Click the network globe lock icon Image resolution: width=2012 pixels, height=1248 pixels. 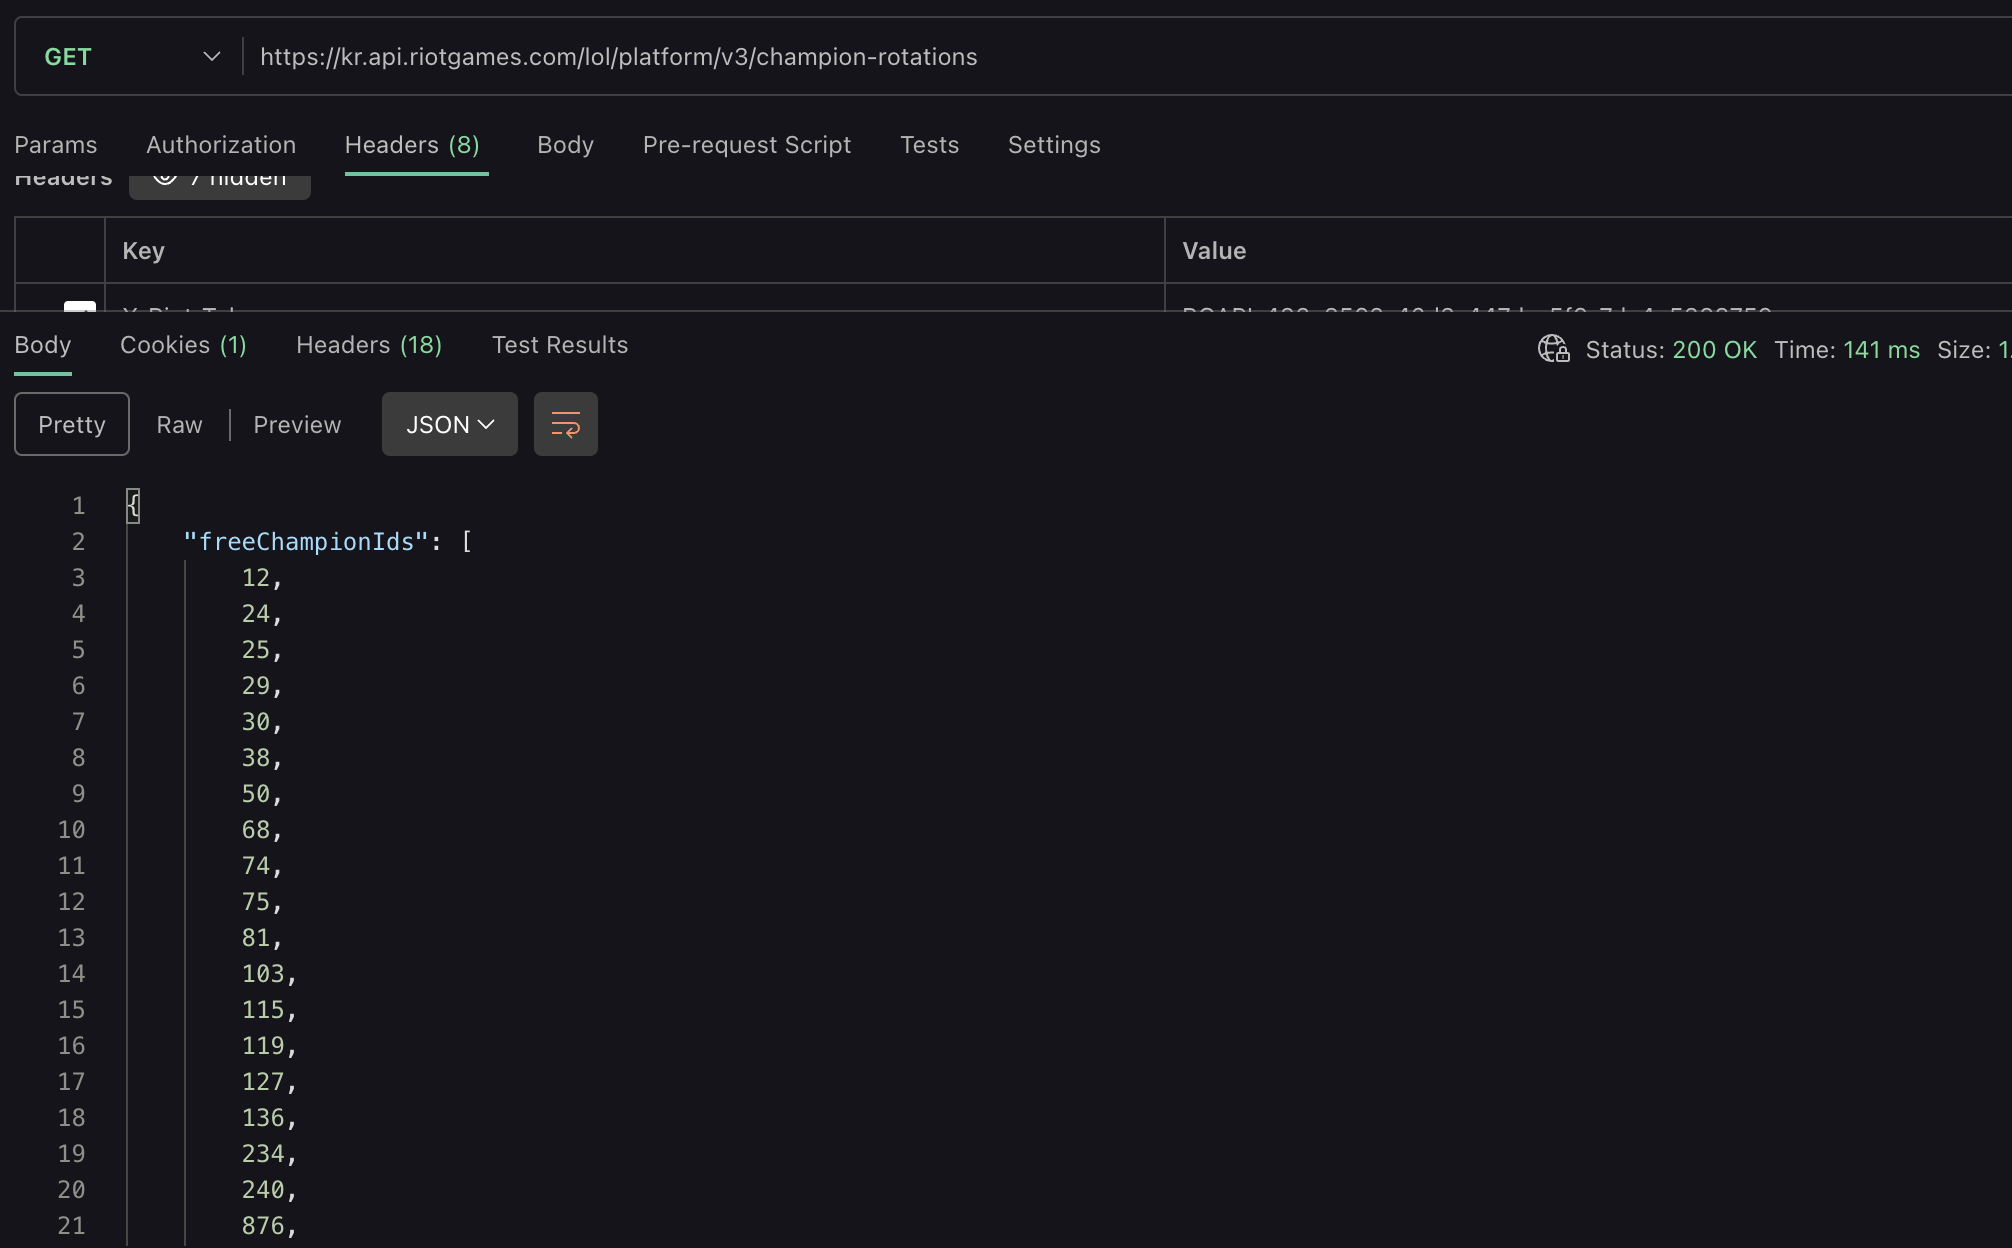click(1553, 349)
